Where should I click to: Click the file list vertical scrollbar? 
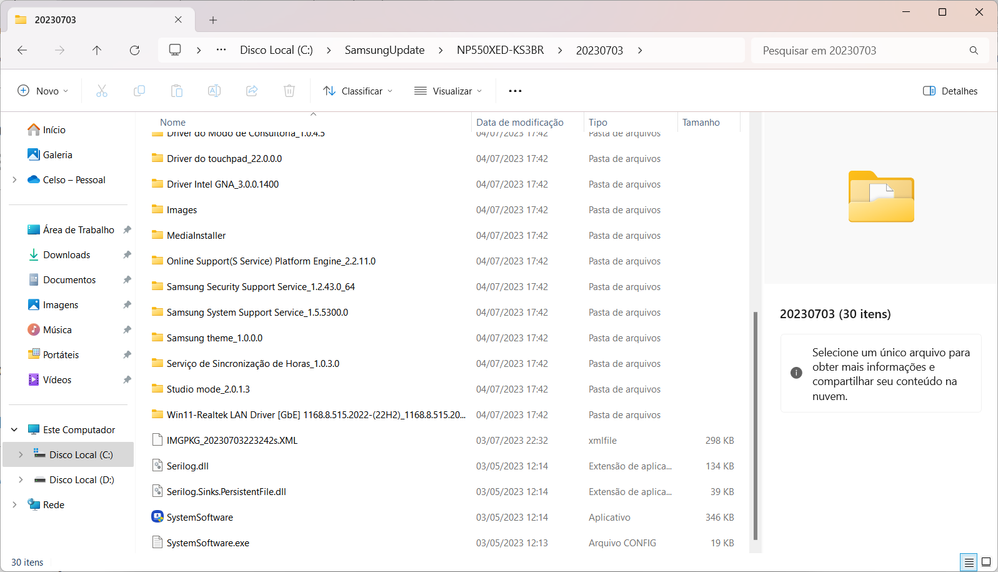756,425
